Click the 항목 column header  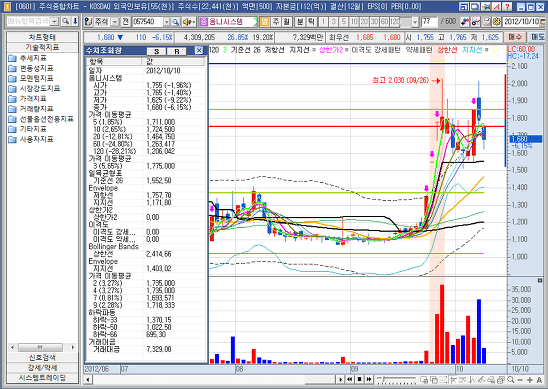click(114, 62)
